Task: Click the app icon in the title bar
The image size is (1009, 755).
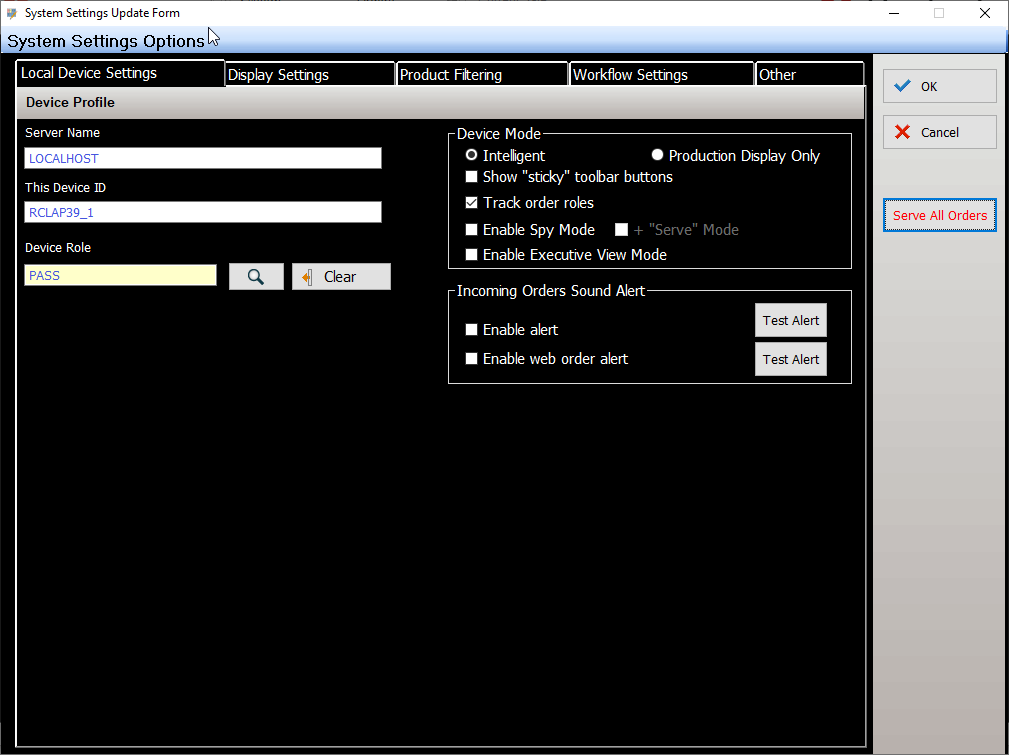Action: (12, 13)
